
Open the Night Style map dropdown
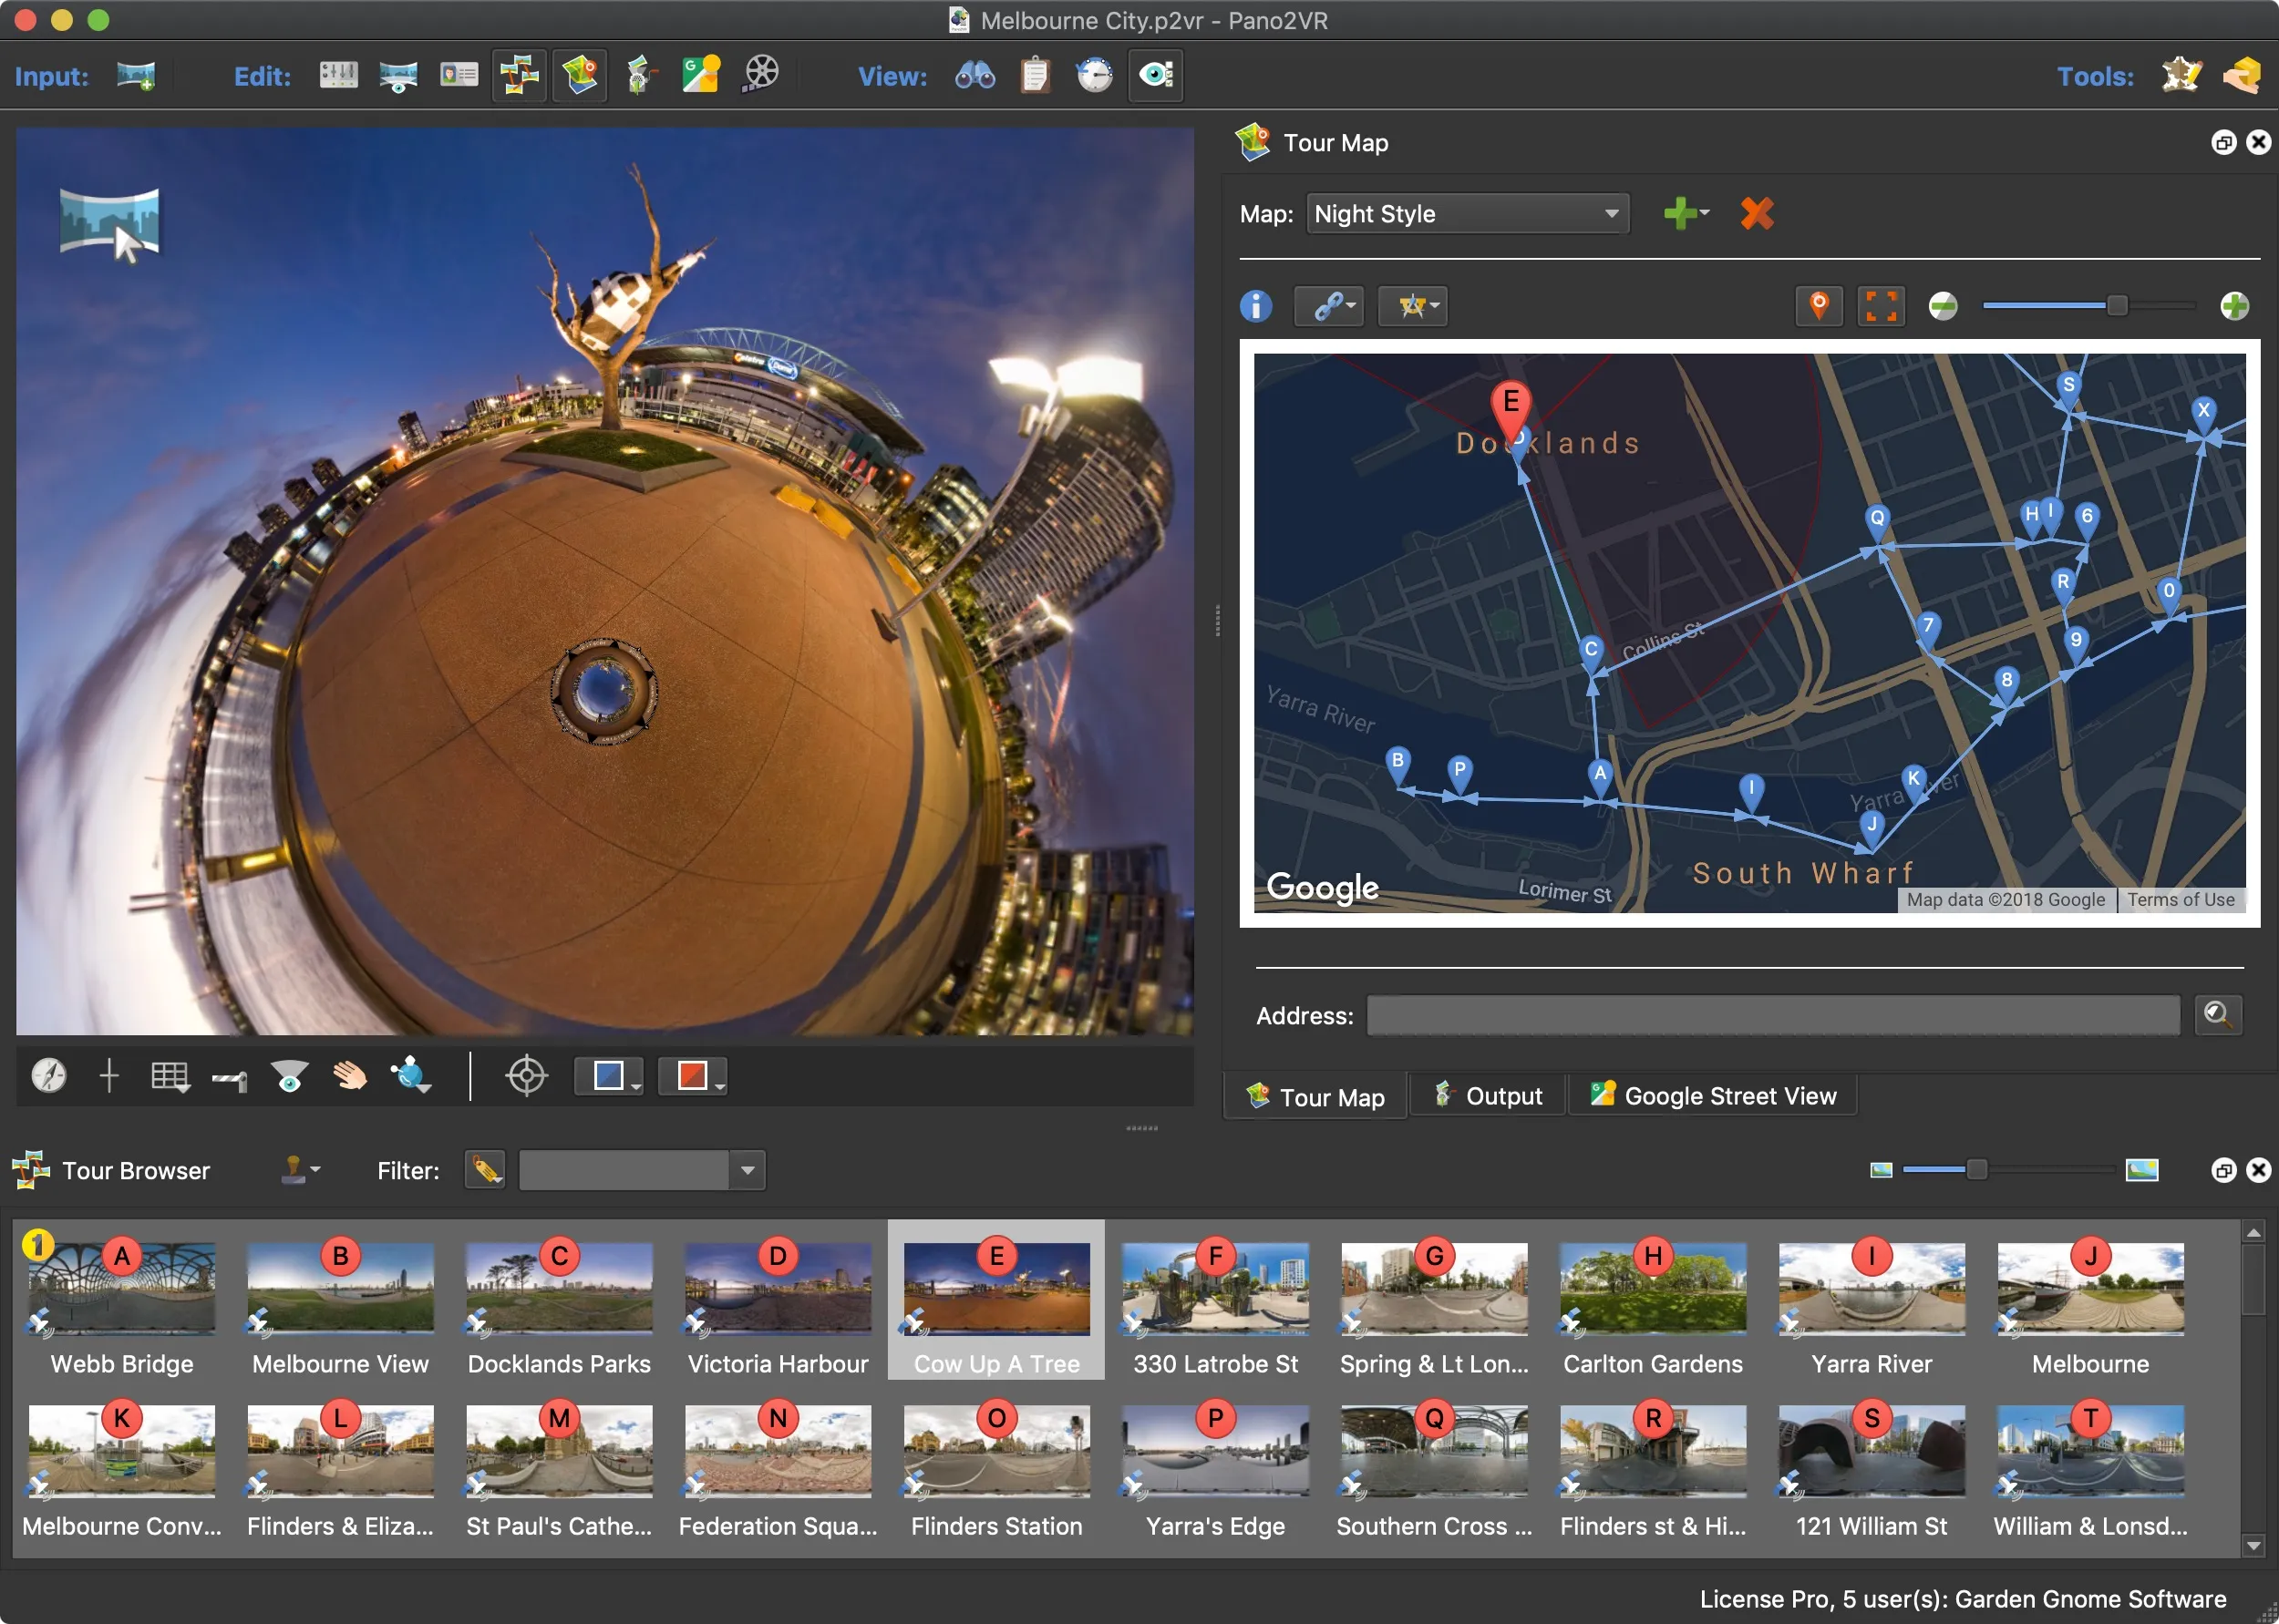click(x=1467, y=214)
